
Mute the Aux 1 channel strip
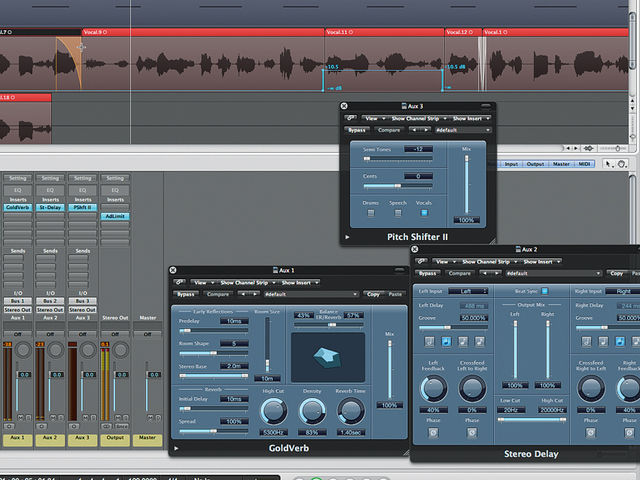(20, 418)
